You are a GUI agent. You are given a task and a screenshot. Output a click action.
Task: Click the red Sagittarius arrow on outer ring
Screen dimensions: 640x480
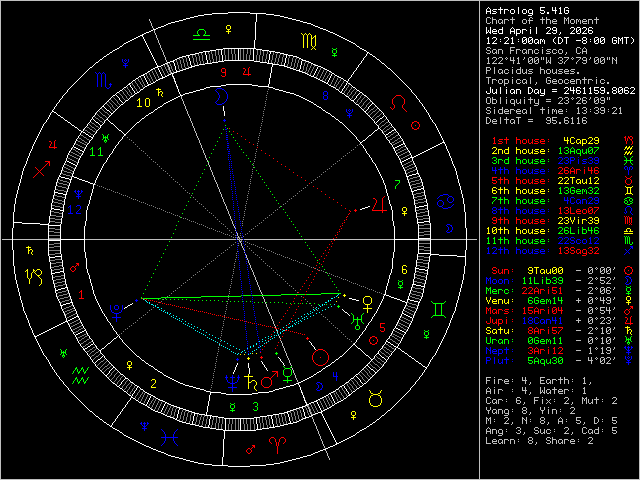coord(42,169)
